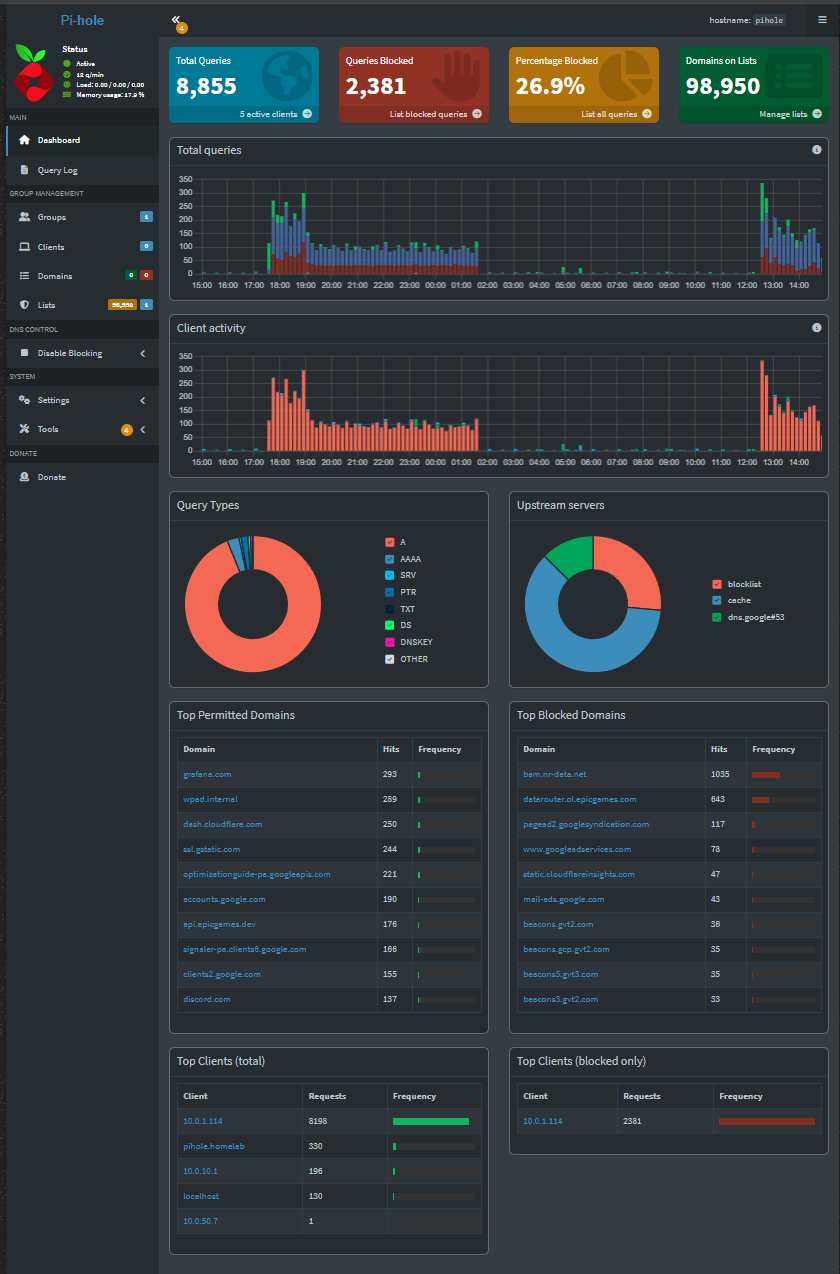Open the datarouter.ol.epicgames.com blocked domain link

[x=580, y=799]
